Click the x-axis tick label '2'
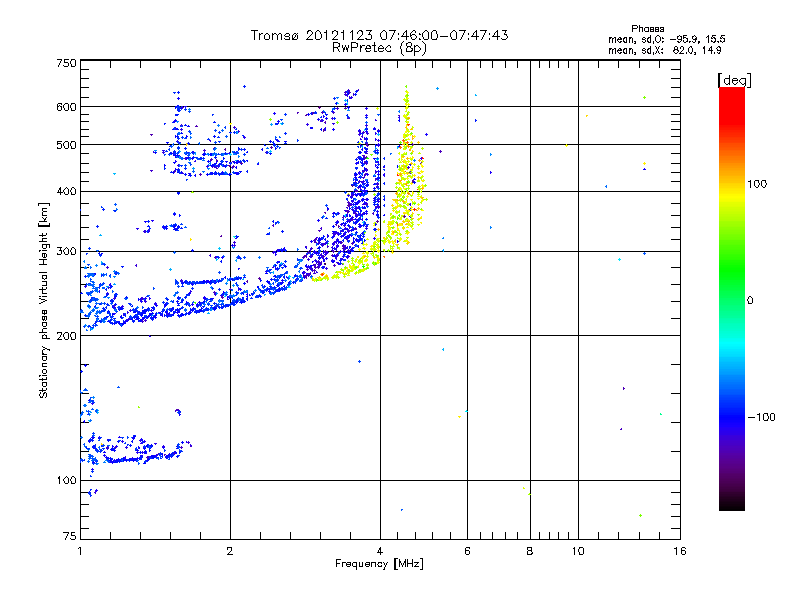 (230, 551)
